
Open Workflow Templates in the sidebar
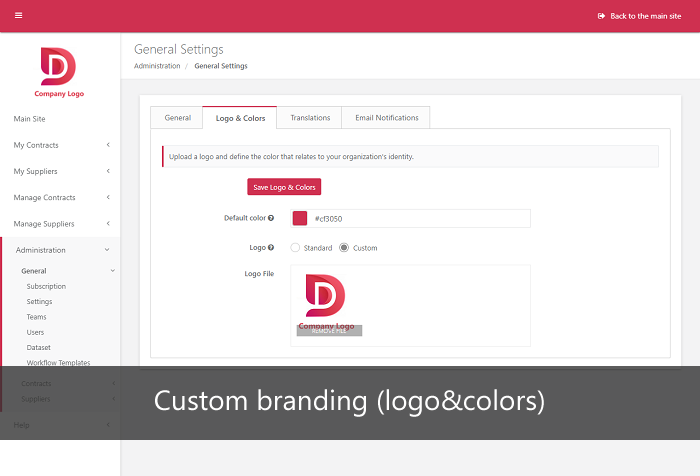[x=58, y=363]
